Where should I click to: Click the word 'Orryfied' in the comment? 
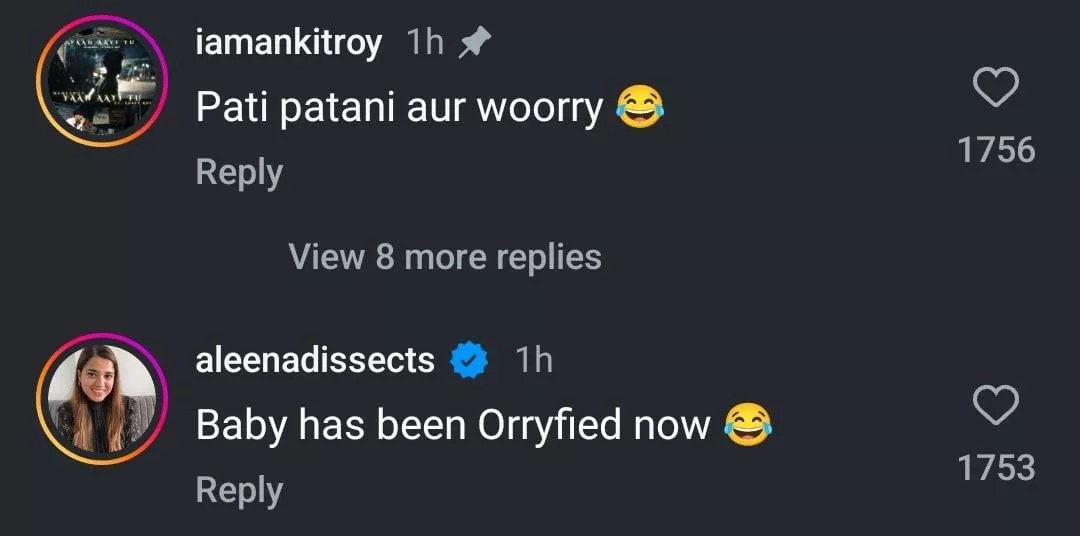tap(550, 425)
